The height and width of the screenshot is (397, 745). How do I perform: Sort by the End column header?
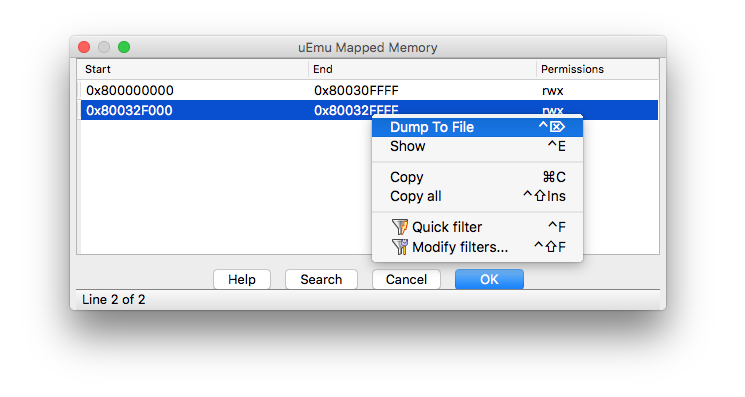[x=422, y=69]
